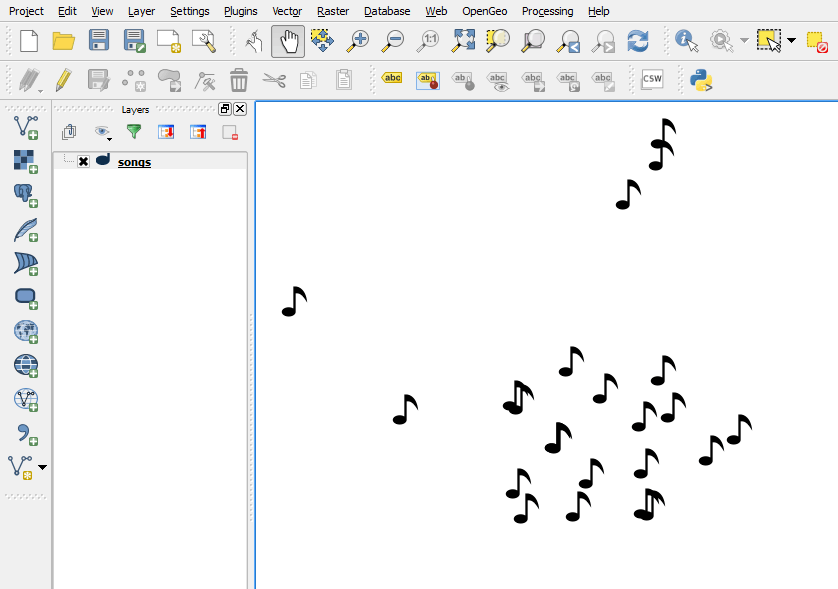This screenshot has width=838, height=589.
Task: Select the songs layer in the list
Action: [x=134, y=162]
